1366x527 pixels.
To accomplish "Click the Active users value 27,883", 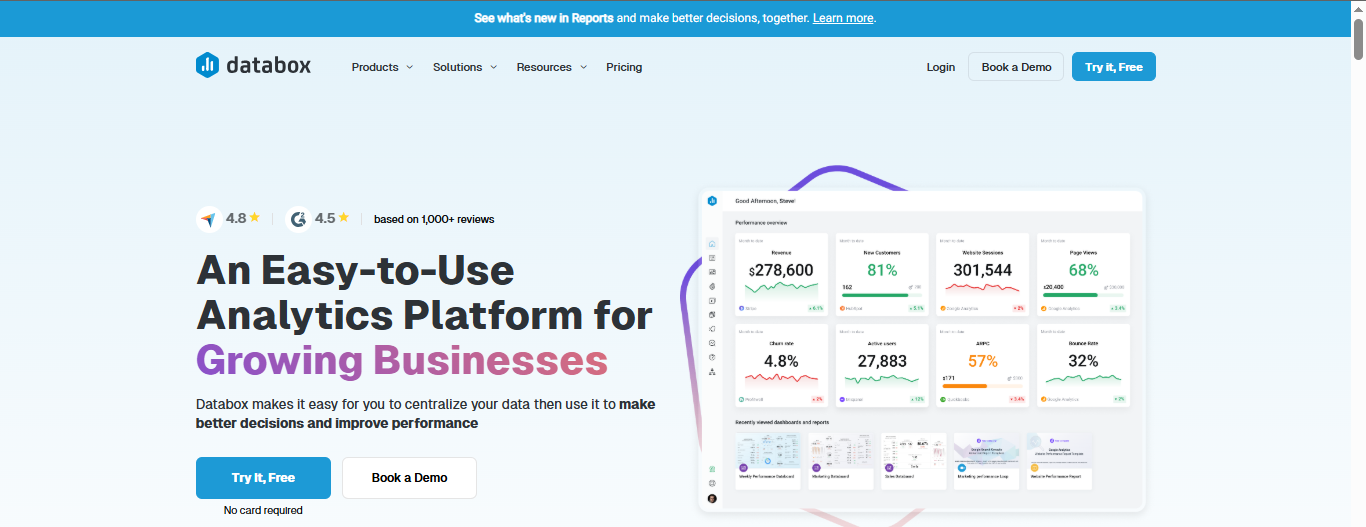I will 882,361.
